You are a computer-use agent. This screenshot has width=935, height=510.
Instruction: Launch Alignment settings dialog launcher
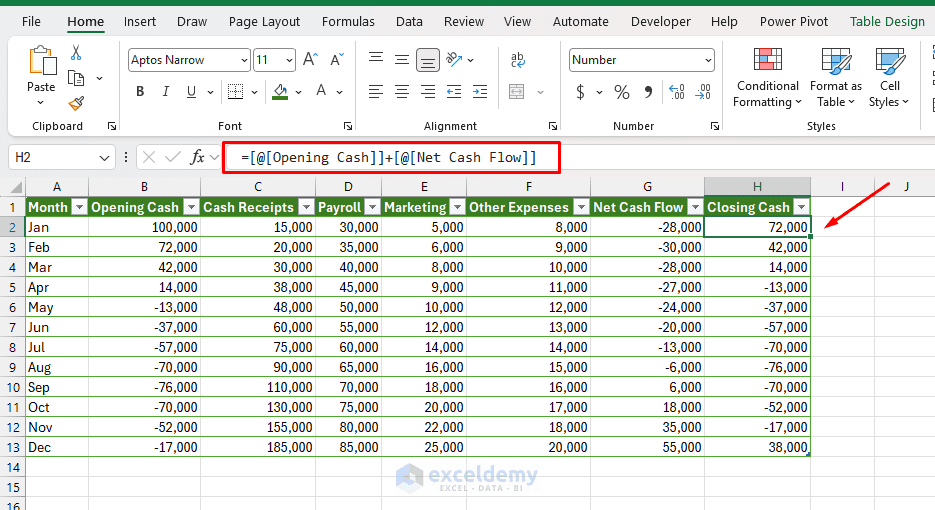pyautogui.click(x=553, y=126)
